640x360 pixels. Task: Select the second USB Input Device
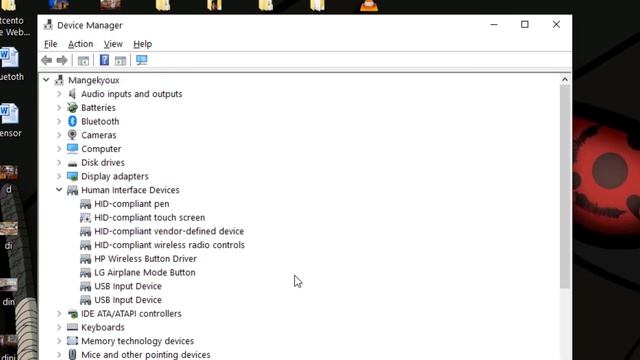(x=128, y=300)
